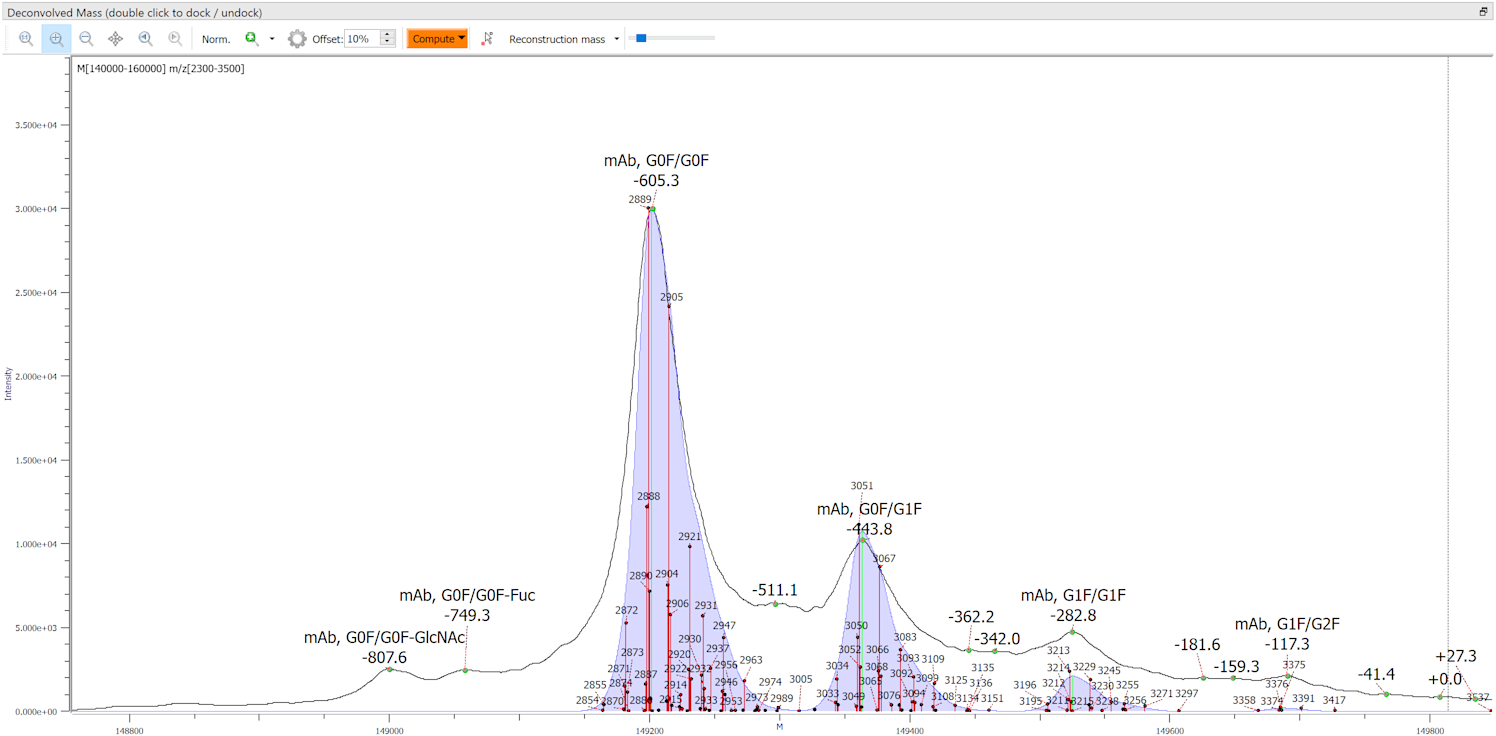This screenshot has width=1496, height=736.
Task: Click the mAb, G0F/G0F peak label
Action: (x=656, y=160)
